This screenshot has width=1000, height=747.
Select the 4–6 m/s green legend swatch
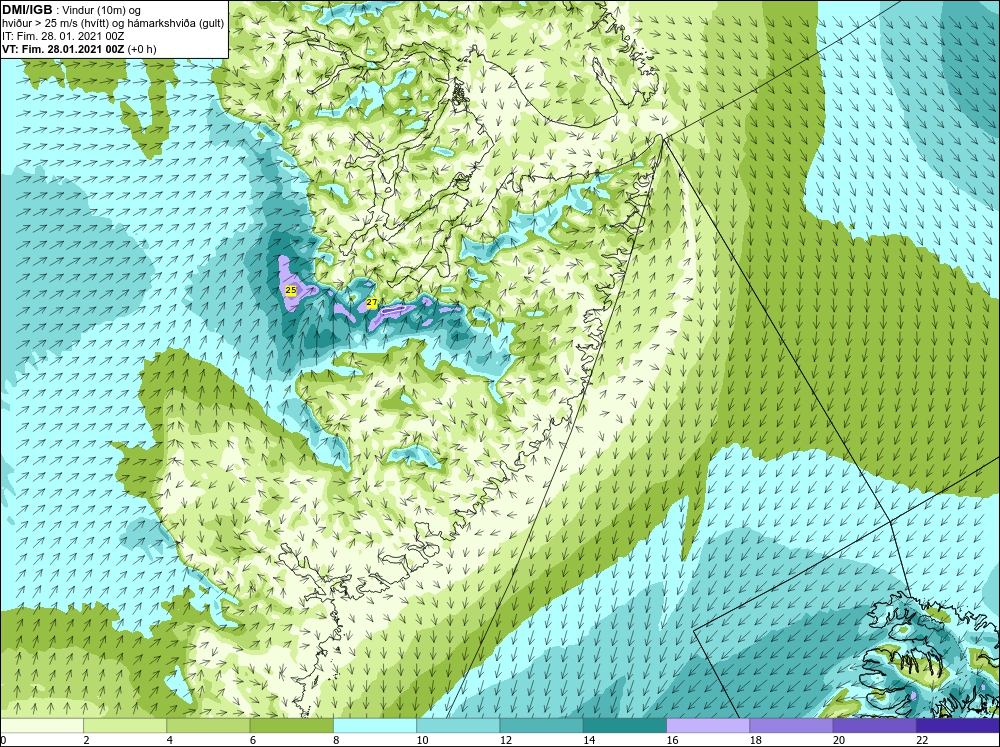pyautogui.click(x=208, y=726)
